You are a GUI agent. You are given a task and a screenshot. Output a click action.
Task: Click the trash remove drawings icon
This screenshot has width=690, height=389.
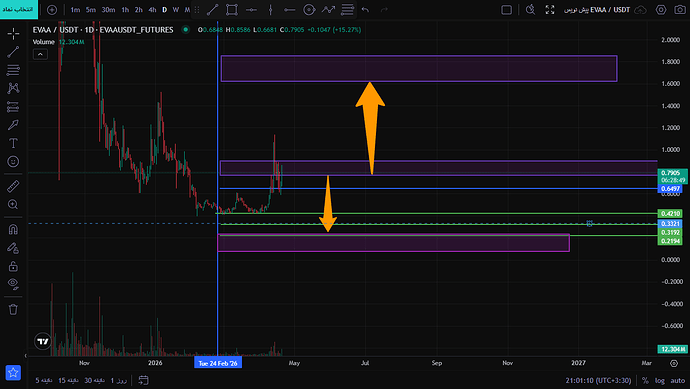coord(13,309)
